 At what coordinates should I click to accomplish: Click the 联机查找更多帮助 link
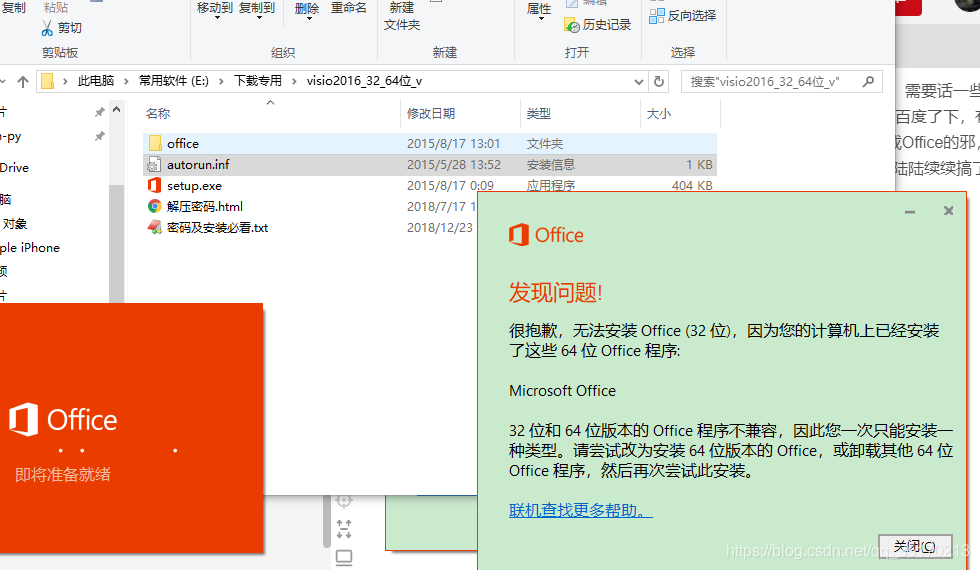click(581, 510)
